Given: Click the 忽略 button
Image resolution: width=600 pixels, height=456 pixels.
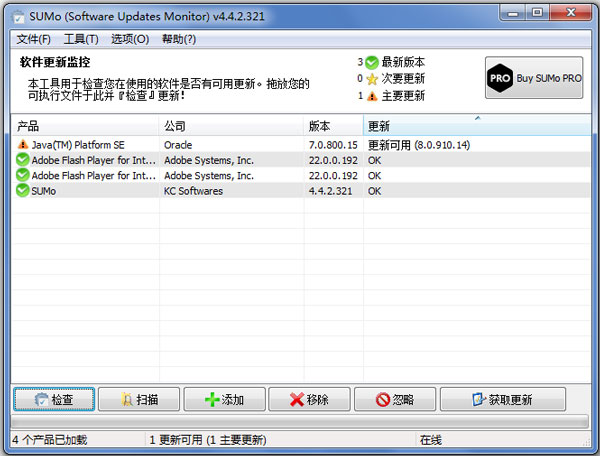Looking at the screenshot, I should pyautogui.click(x=395, y=399).
